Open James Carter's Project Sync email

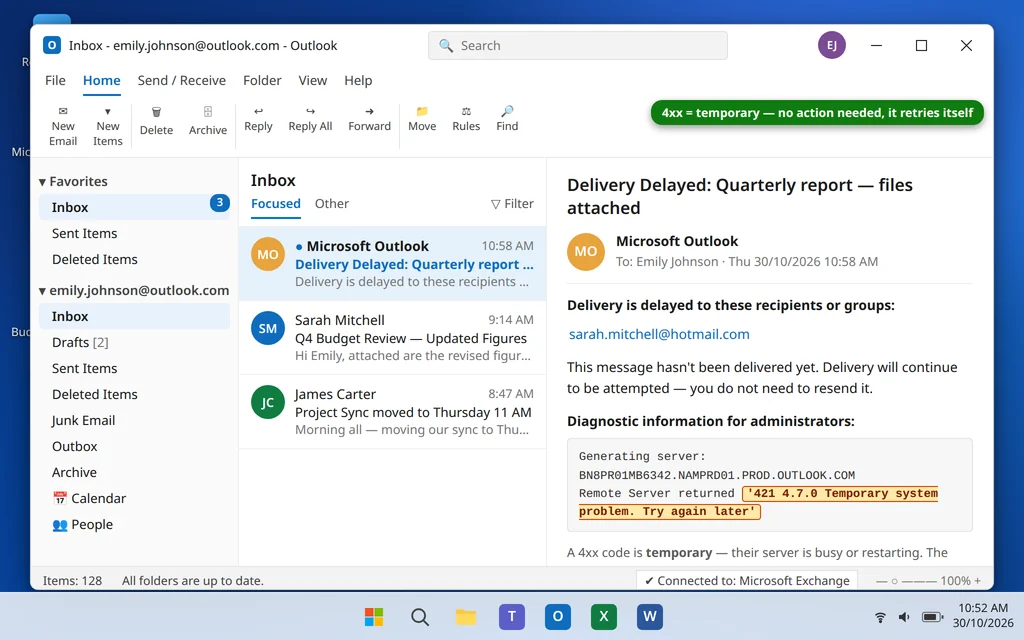[392, 411]
